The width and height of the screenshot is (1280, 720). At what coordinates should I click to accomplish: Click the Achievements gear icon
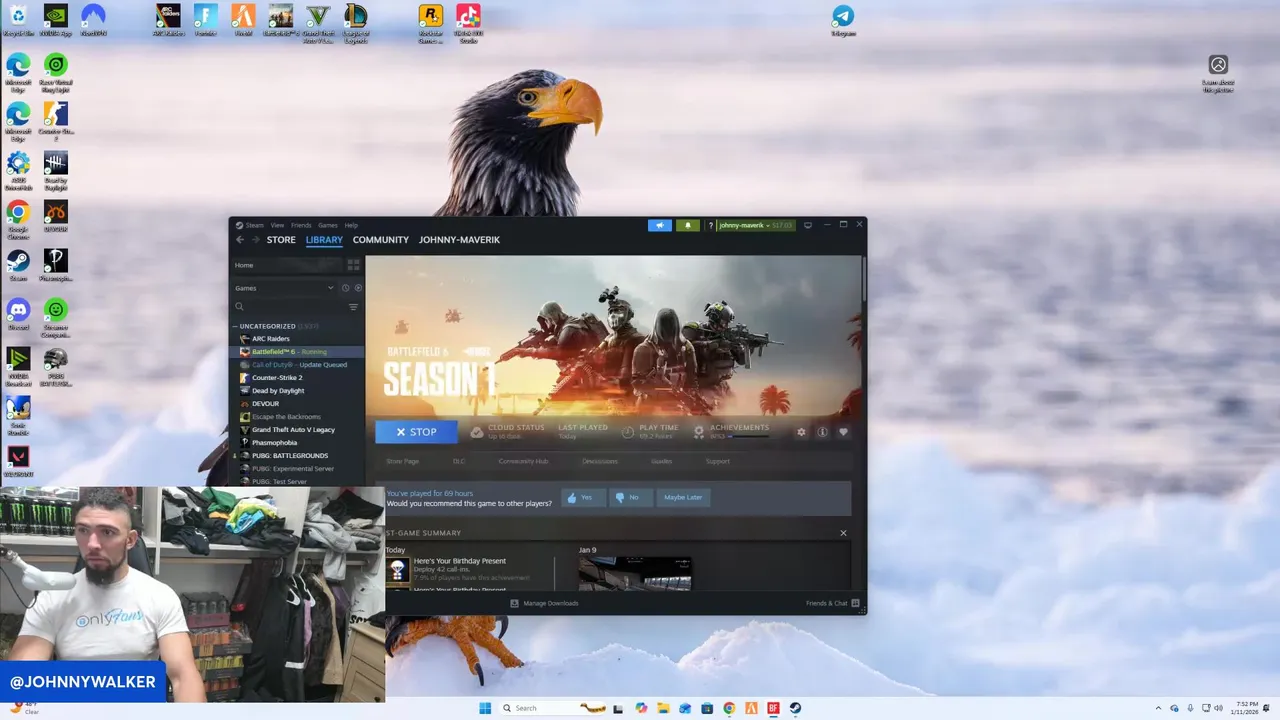click(x=699, y=432)
